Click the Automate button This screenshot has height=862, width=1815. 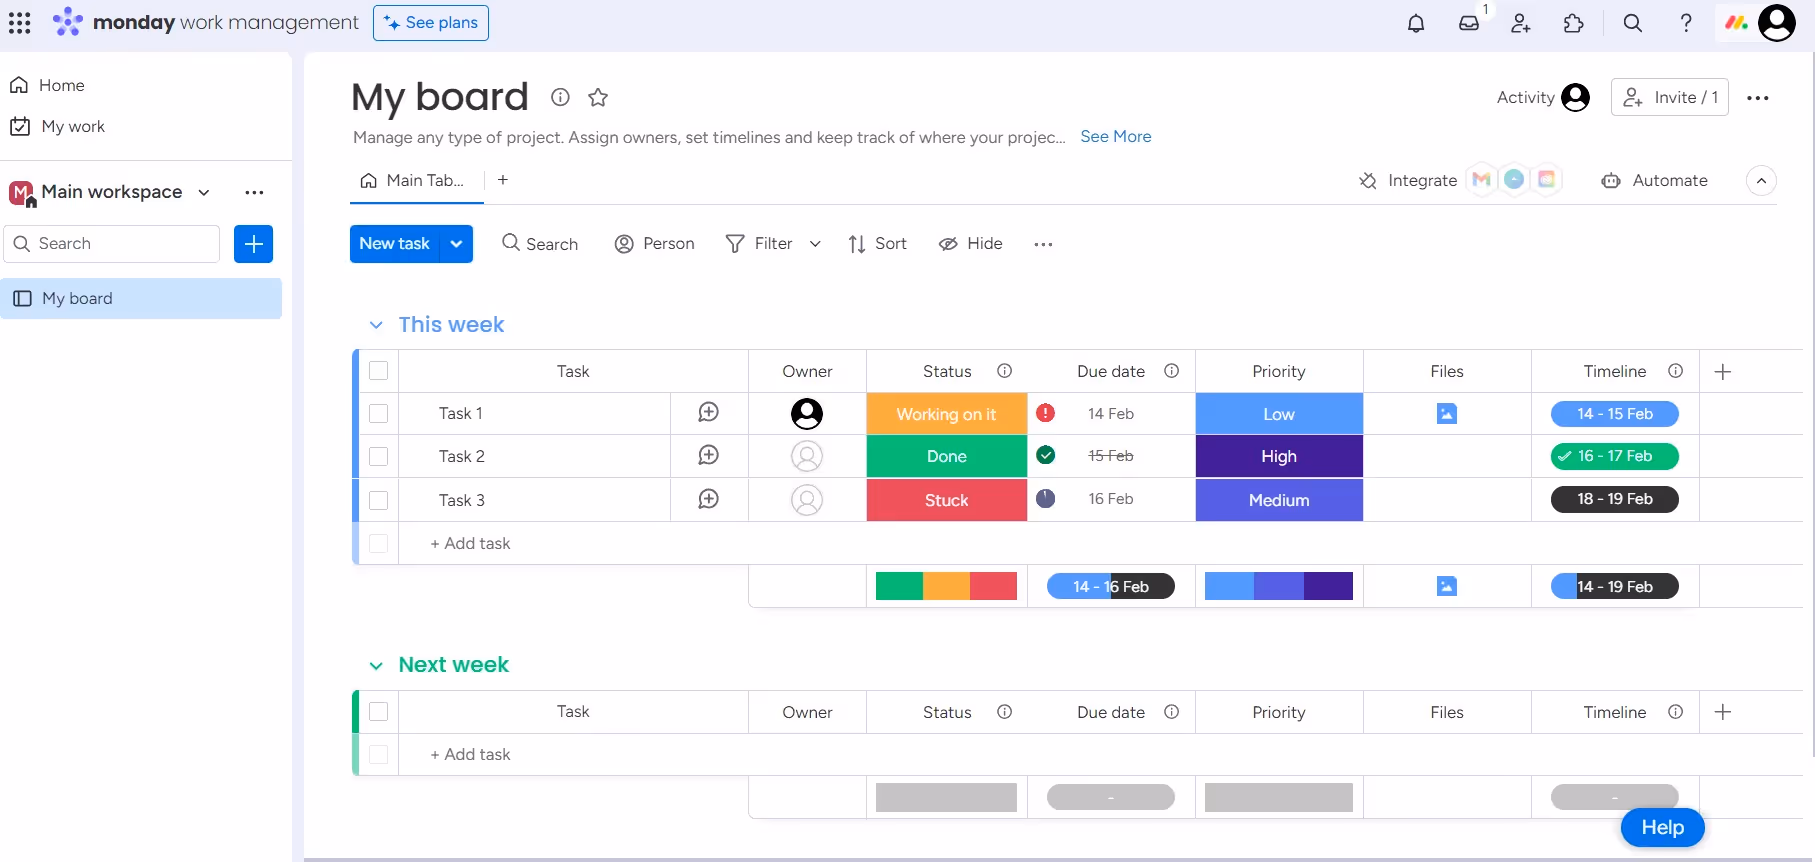pyautogui.click(x=1655, y=181)
